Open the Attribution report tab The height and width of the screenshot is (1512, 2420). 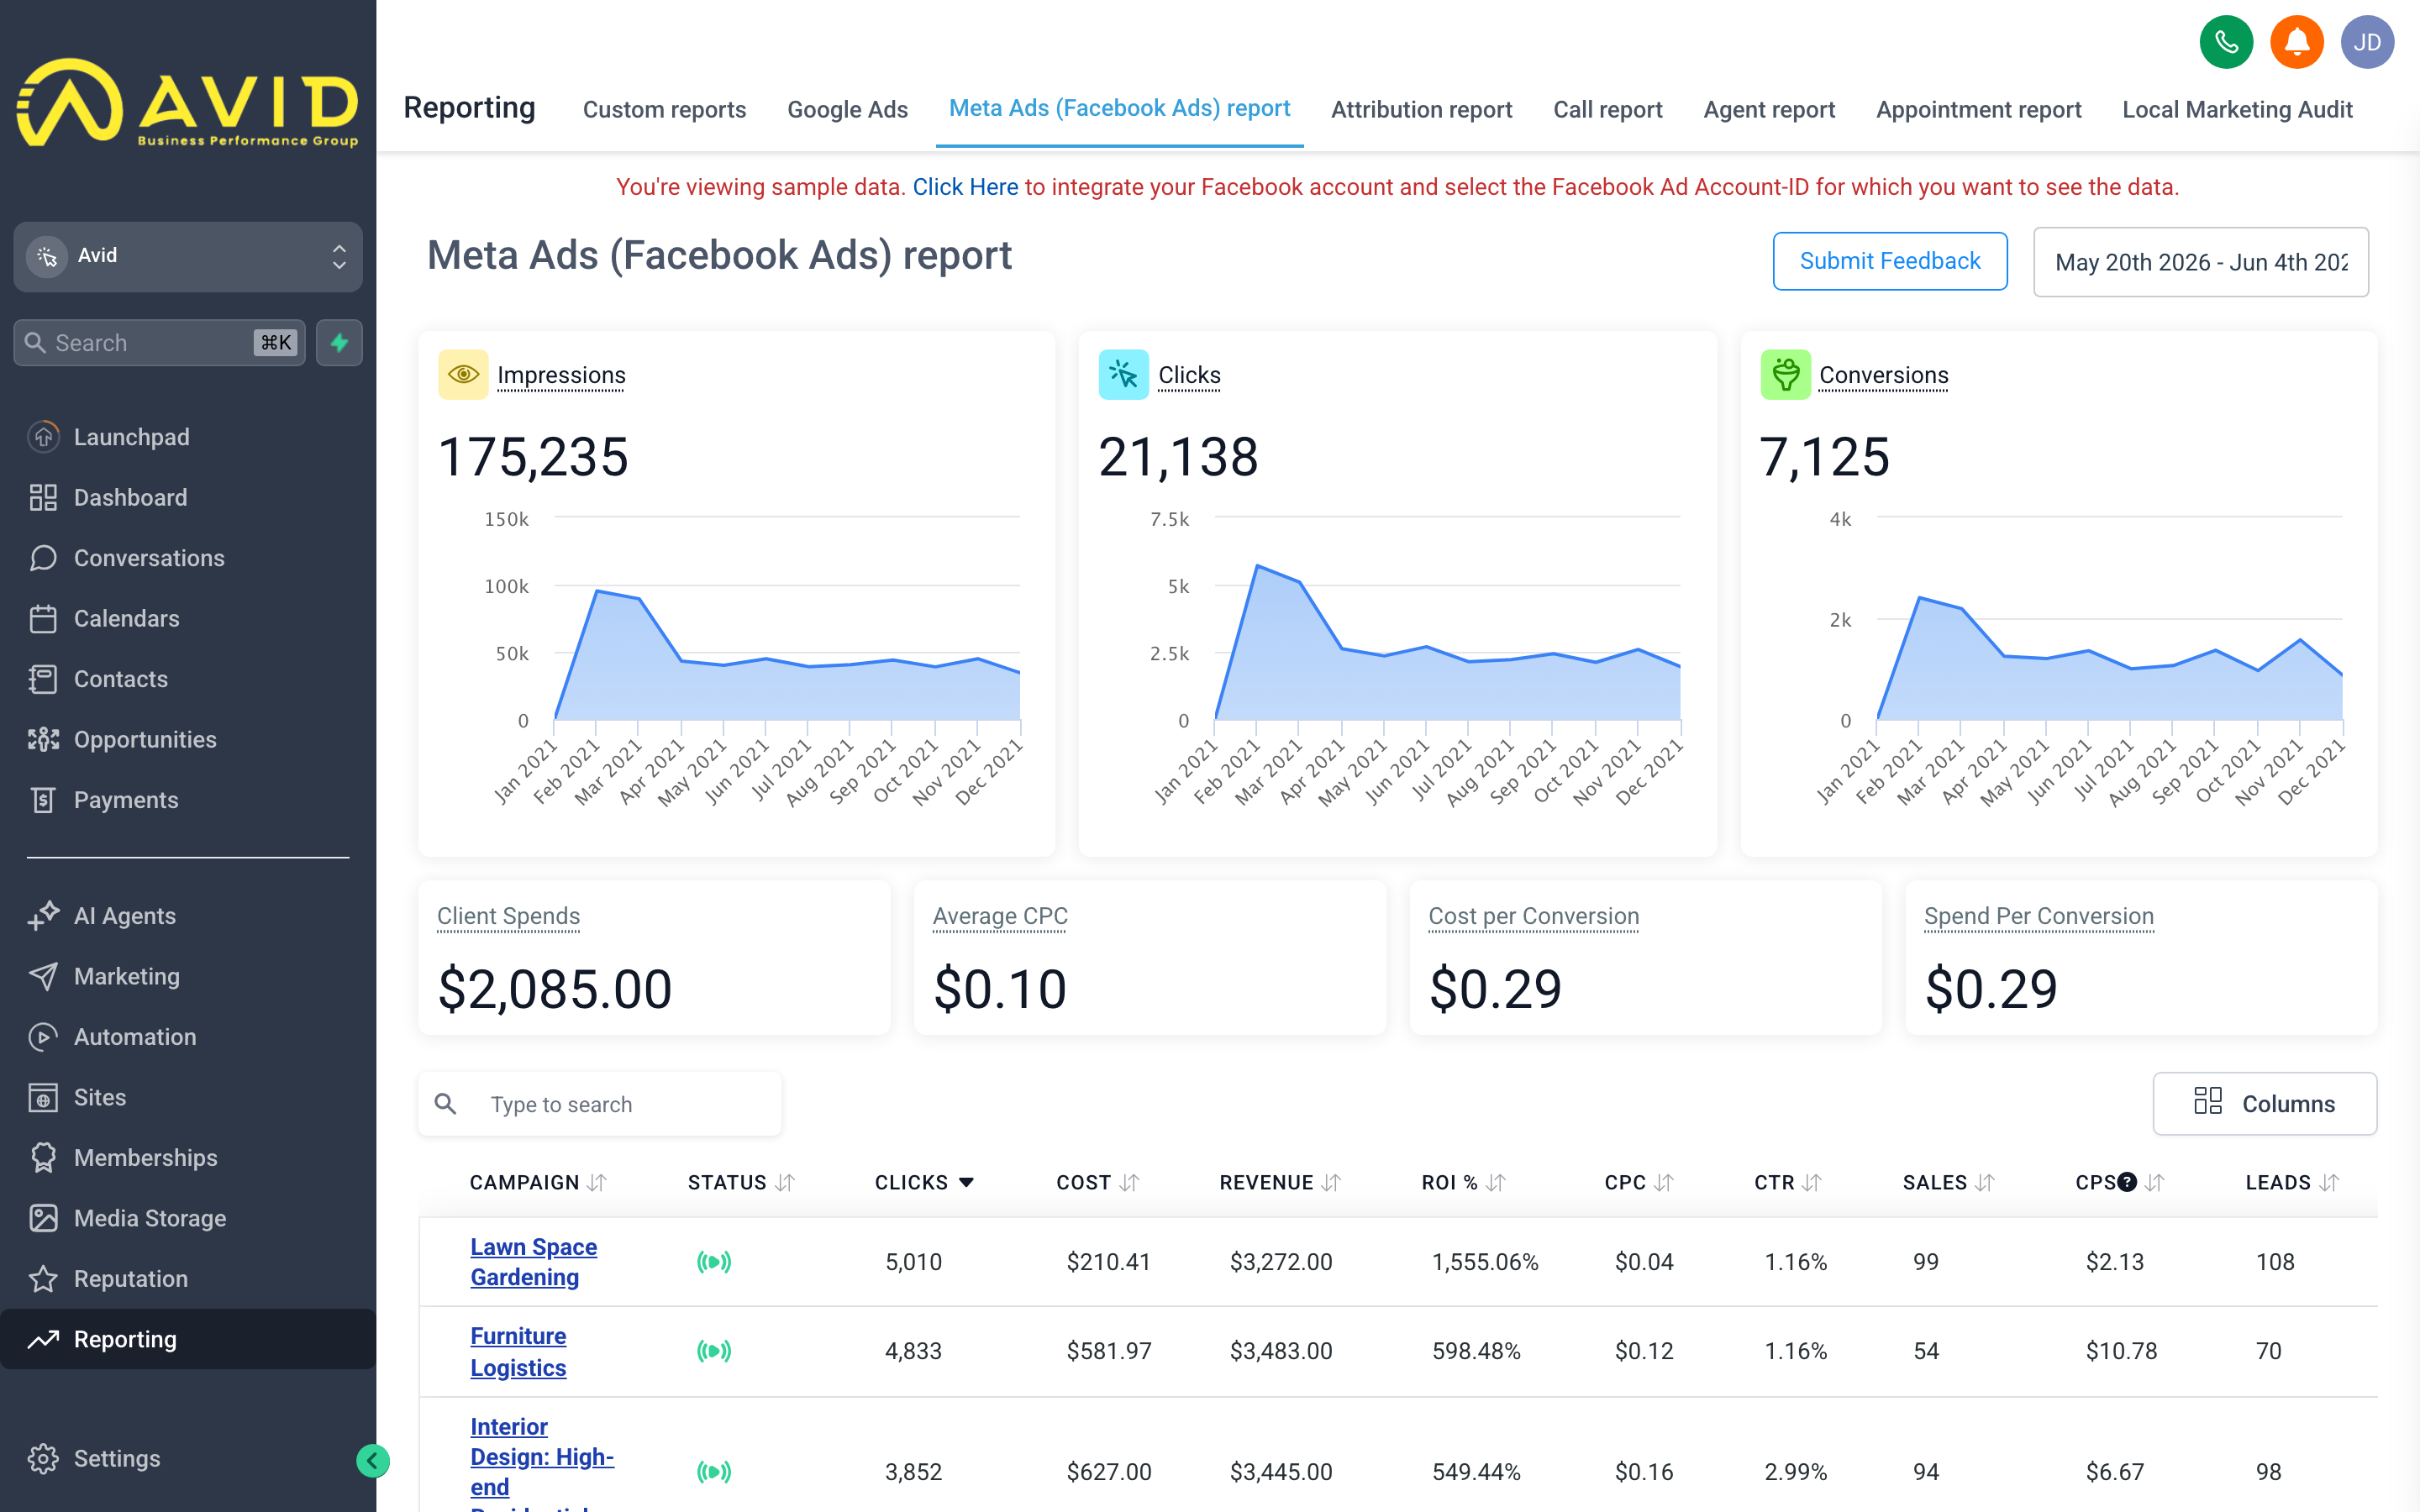tap(1421, 109)
